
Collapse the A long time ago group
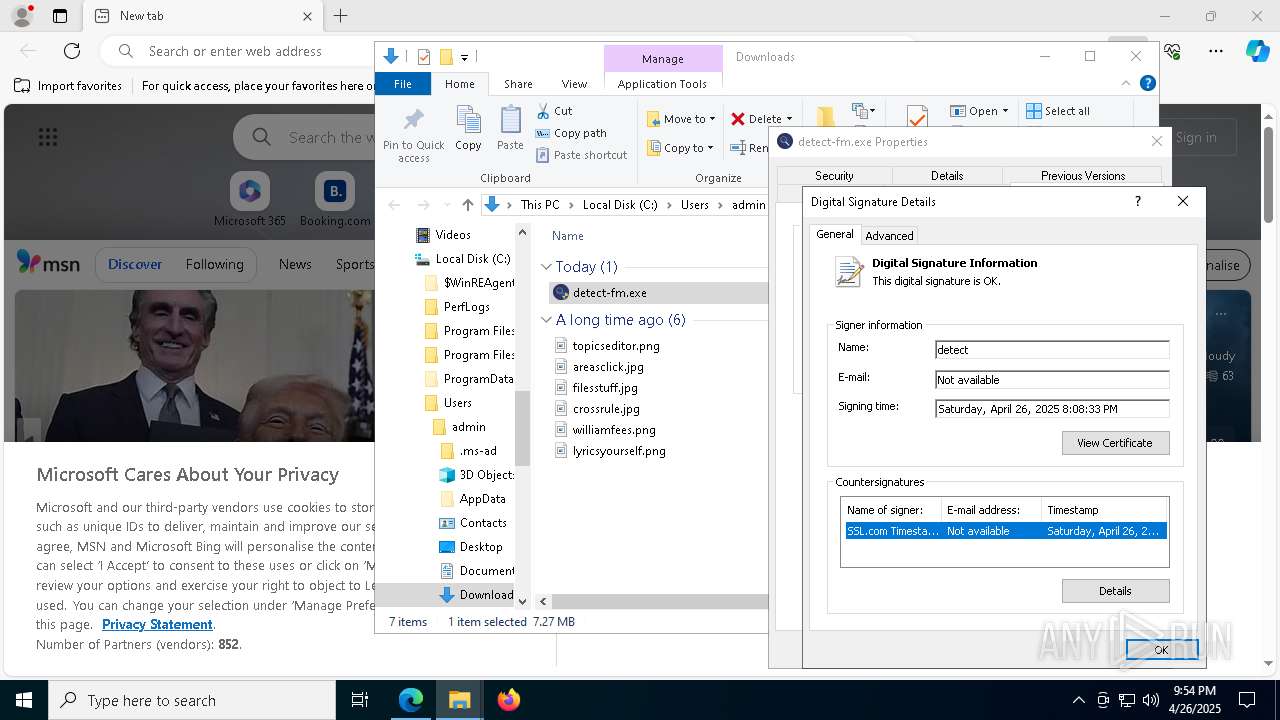click(546, 320)
